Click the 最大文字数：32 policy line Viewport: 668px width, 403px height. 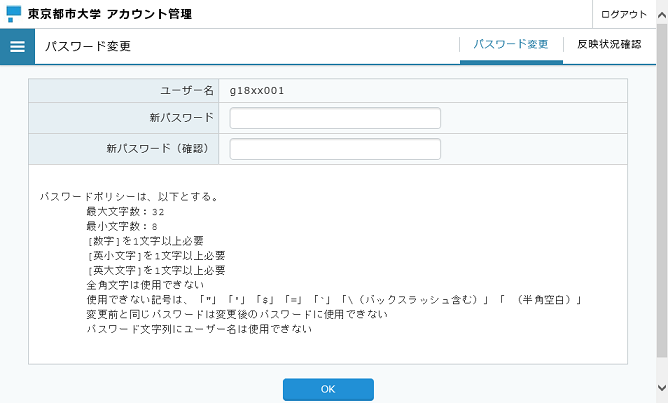pos(125,212)
